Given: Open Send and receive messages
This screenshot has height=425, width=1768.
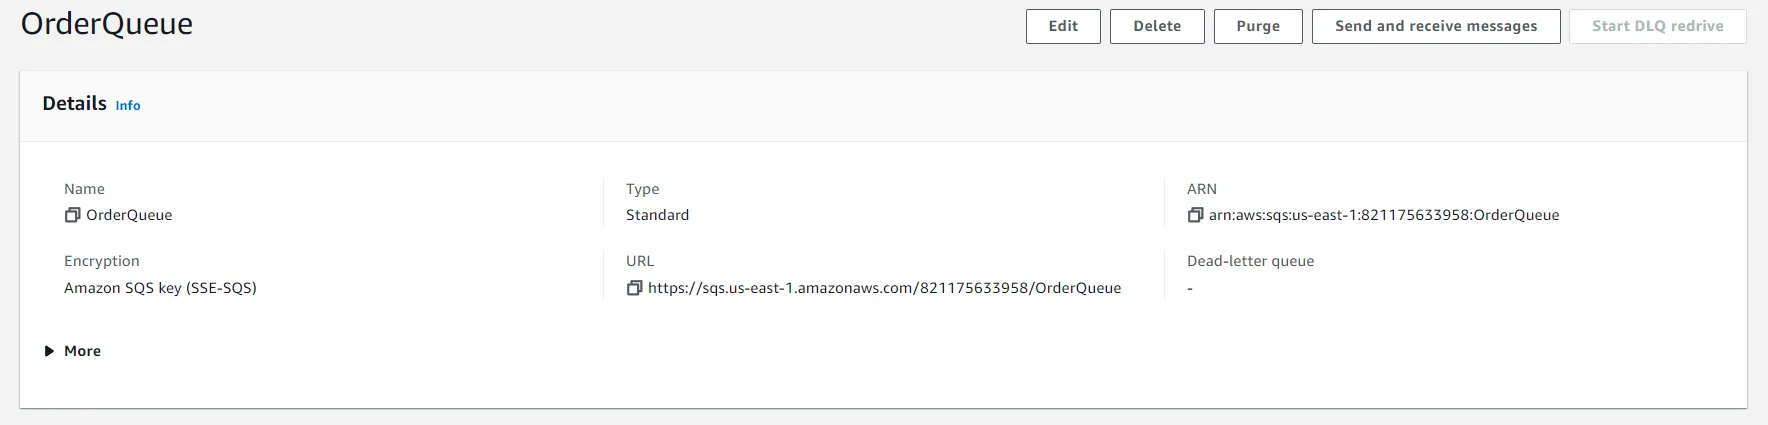Looking at the screenshot, I should pos(1435,27).
